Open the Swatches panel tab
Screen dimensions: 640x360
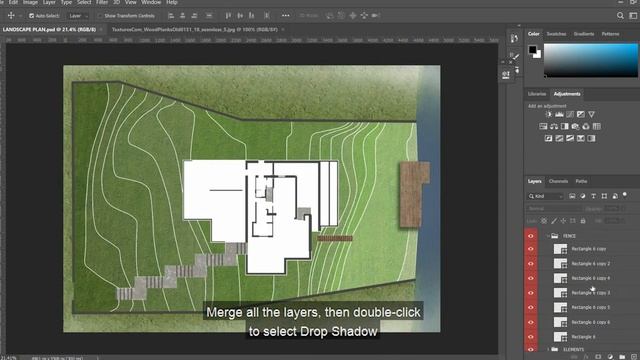(x=556, y=34)
